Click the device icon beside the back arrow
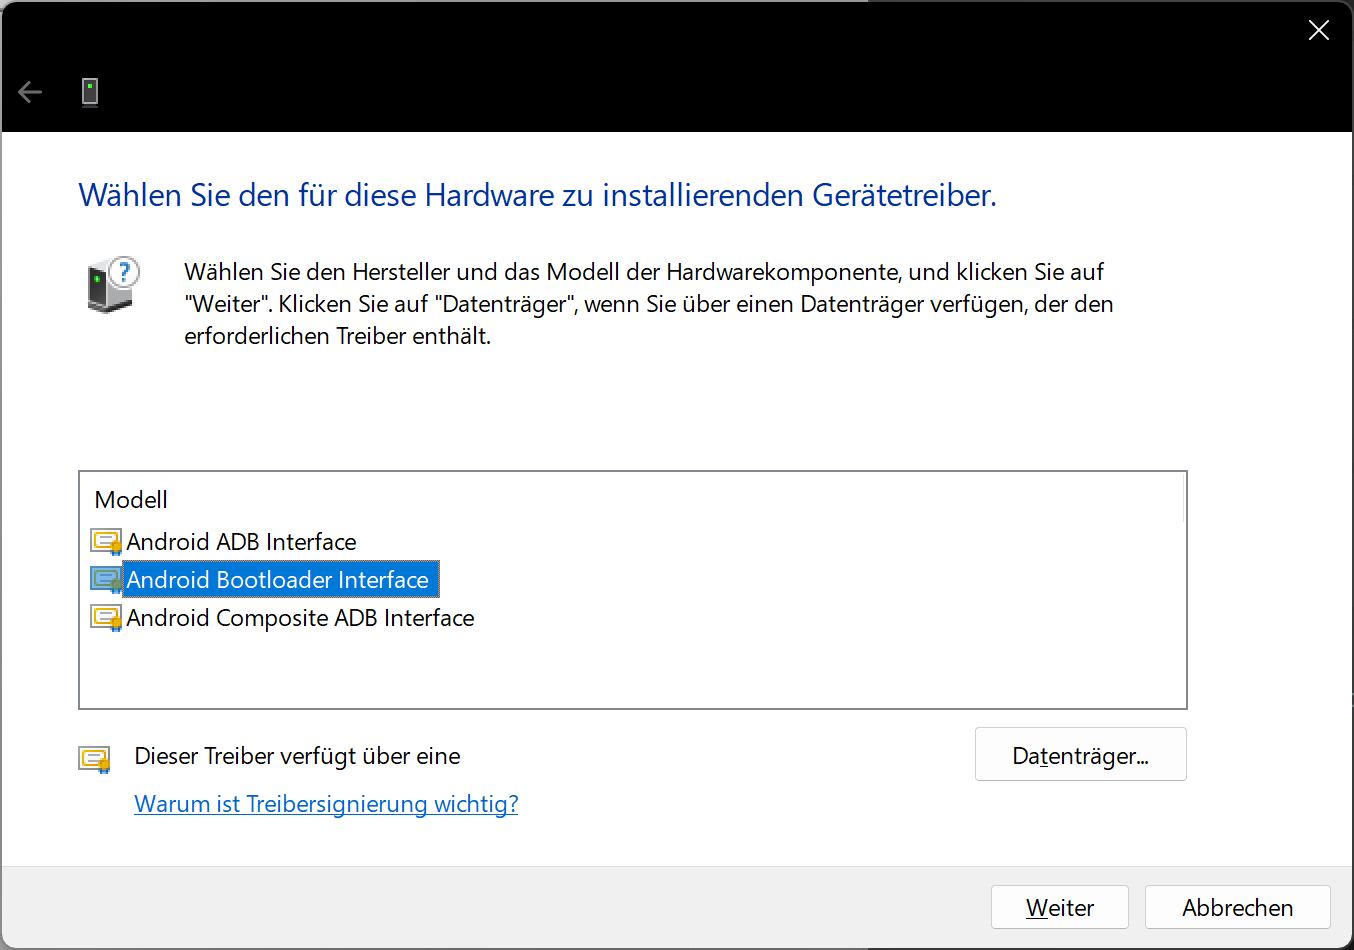This screenshot has height=950, width=1354. [90, 92]
